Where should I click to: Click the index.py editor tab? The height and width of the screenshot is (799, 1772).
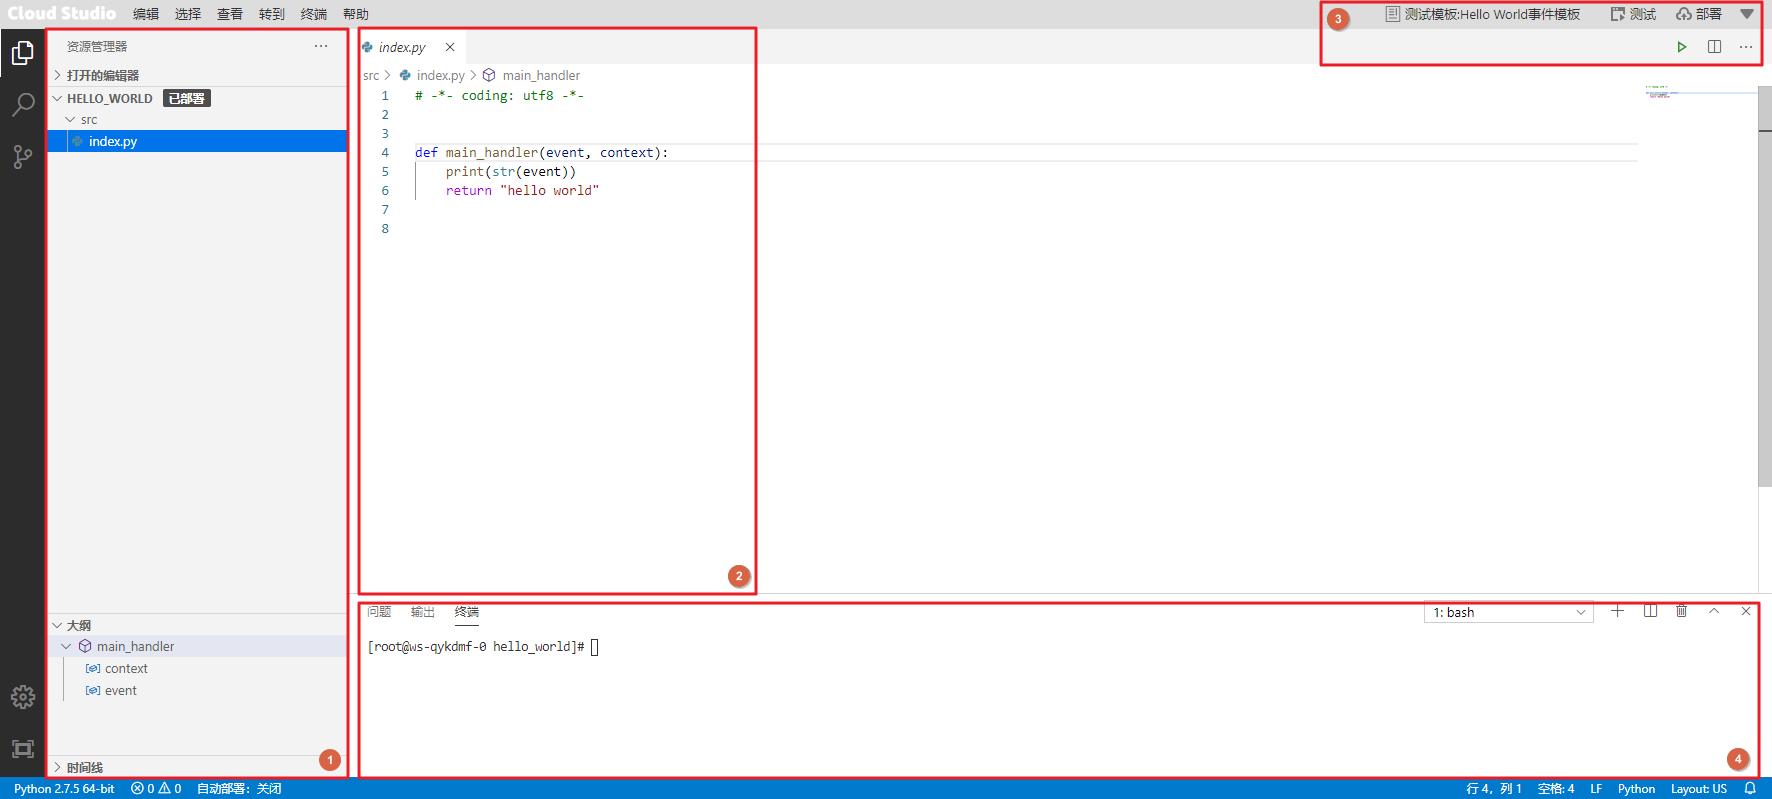click(x=411, y=47)
